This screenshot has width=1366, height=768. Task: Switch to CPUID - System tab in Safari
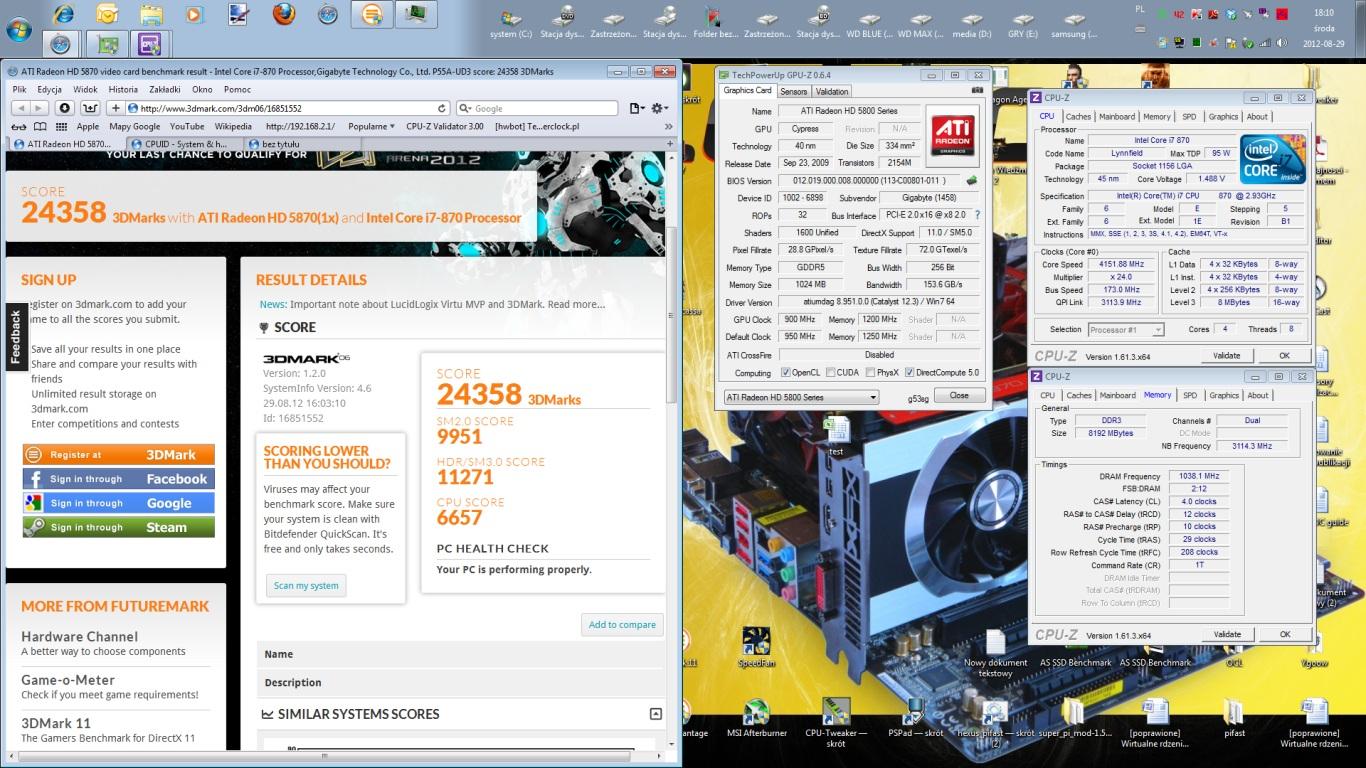[x=187, y=144]
